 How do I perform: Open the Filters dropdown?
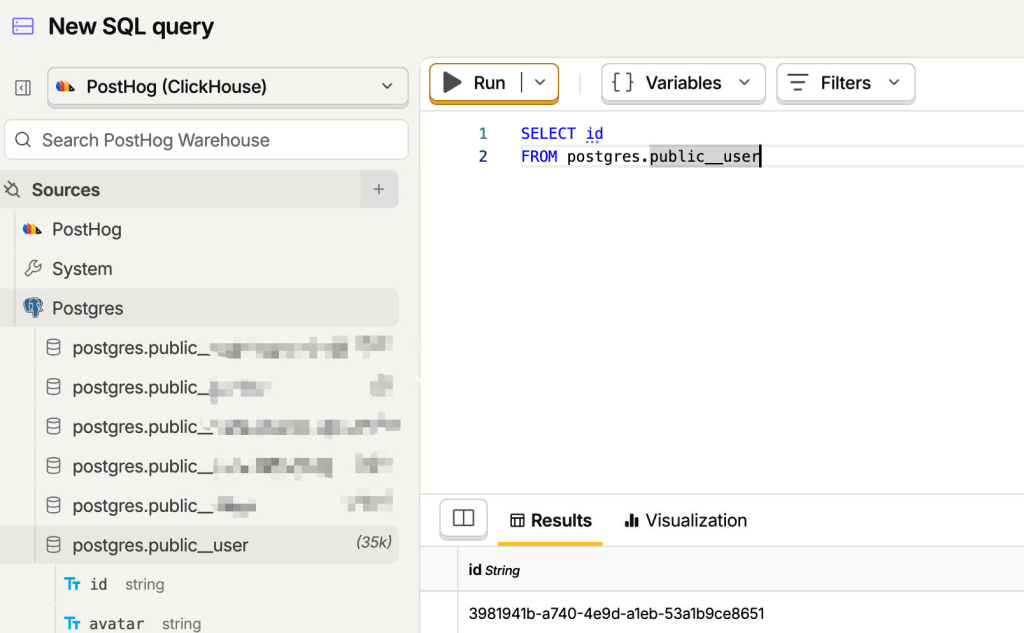coord(846,83)
